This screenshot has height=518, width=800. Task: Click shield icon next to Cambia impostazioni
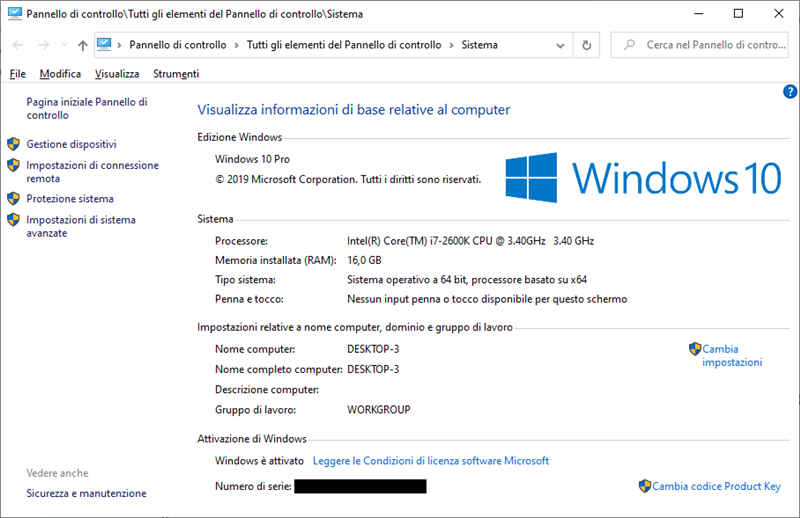[x=695, y=349]
